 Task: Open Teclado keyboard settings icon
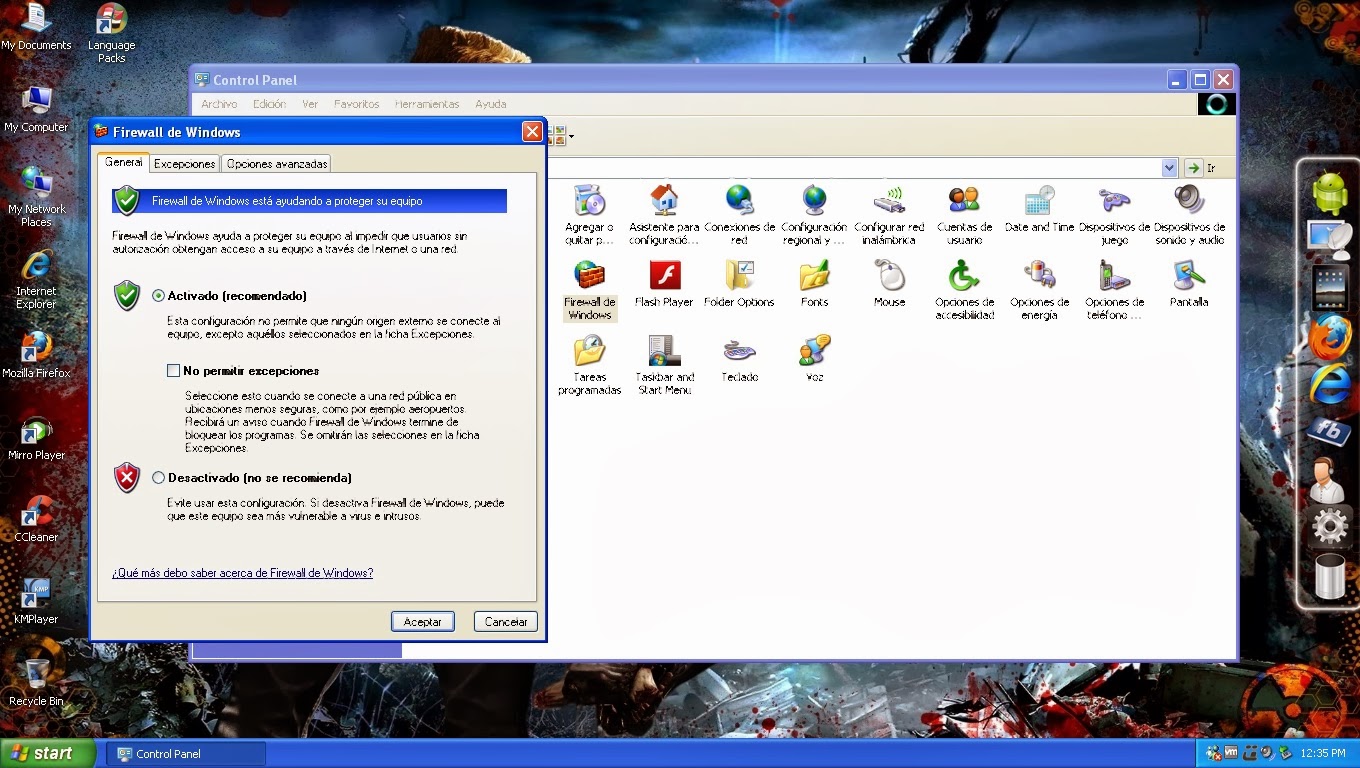click(x=740, y=359)
